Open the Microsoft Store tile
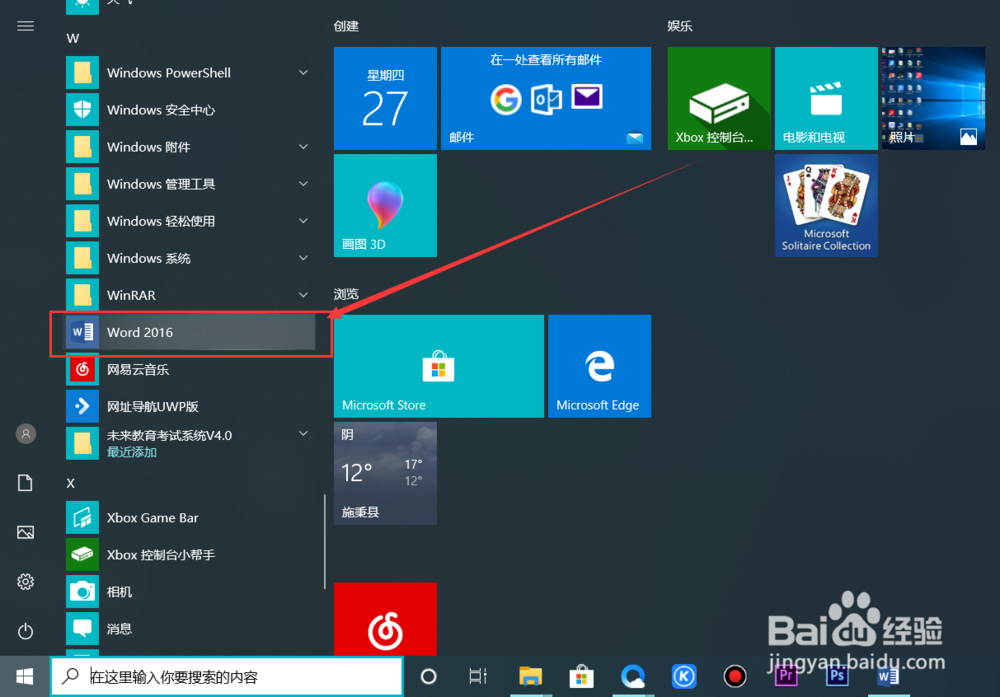This screenshot has width=1000, height=697. (439, 366)
